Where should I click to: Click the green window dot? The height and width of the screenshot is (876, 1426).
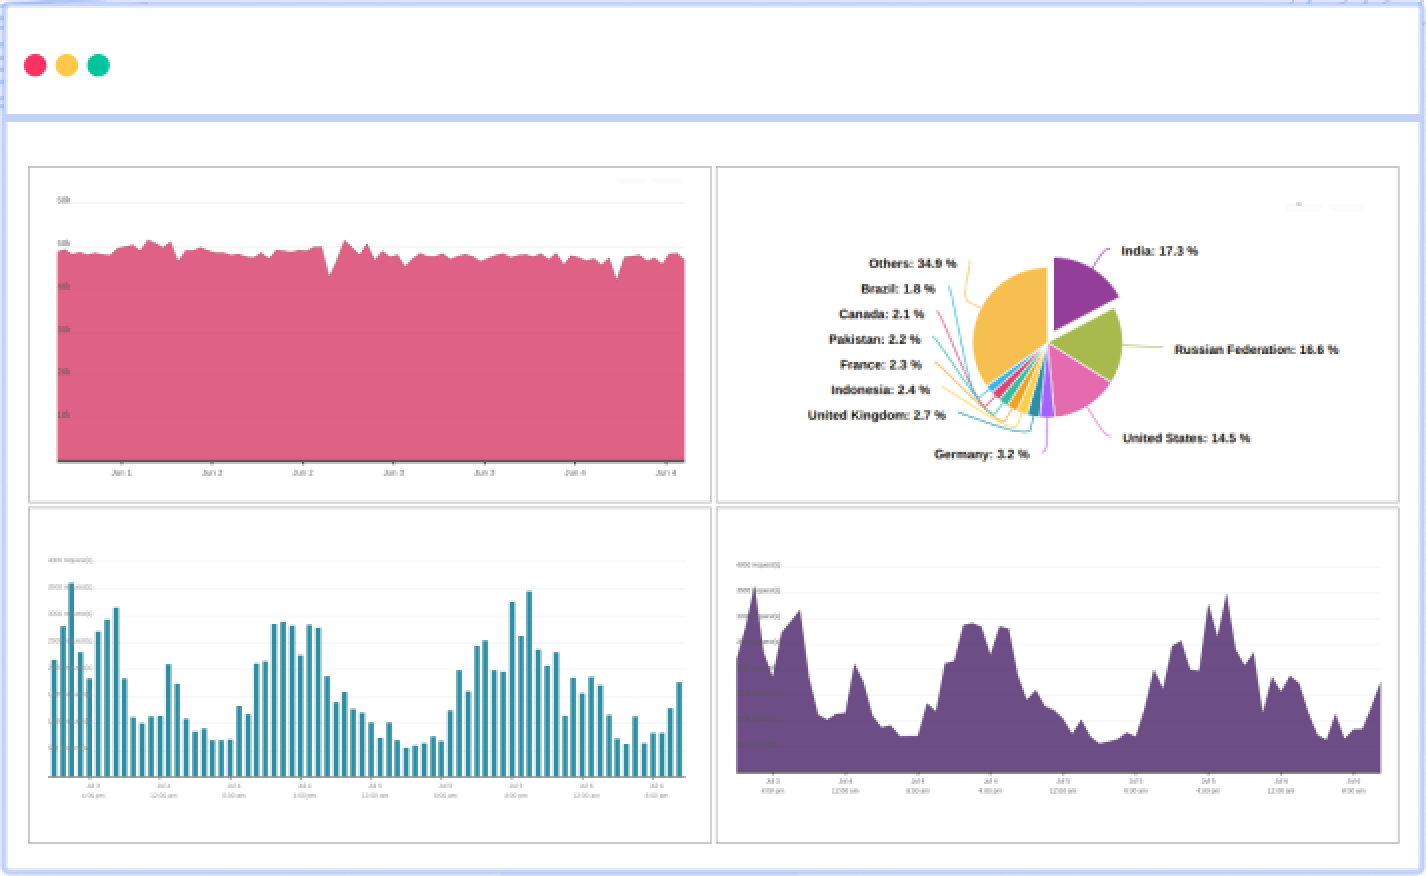coord(98,65)
